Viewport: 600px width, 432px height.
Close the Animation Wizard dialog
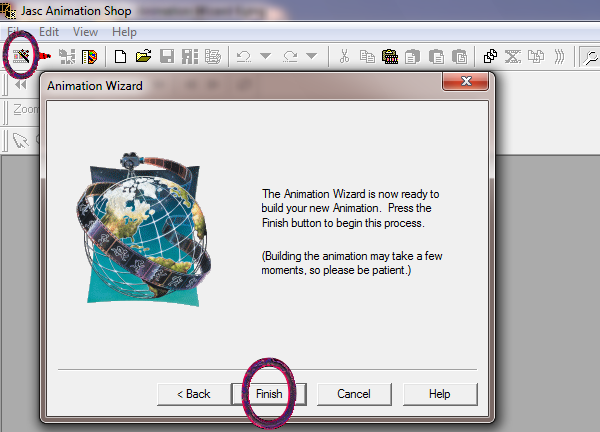point(465,81)
